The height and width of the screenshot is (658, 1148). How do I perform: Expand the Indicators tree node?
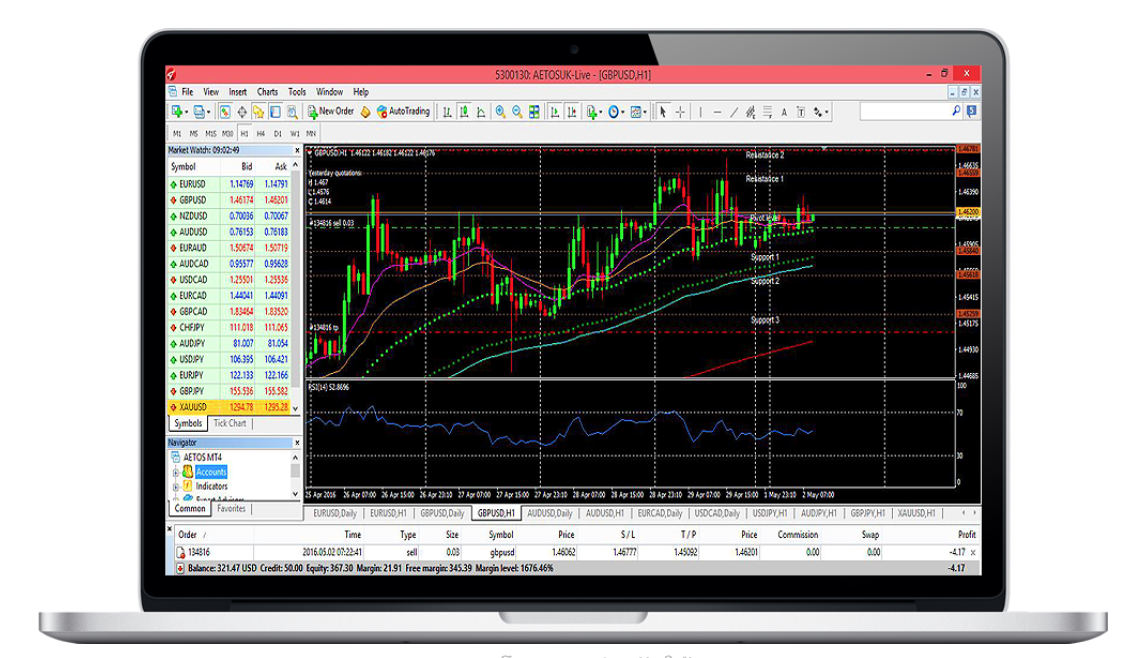(176, 486)
